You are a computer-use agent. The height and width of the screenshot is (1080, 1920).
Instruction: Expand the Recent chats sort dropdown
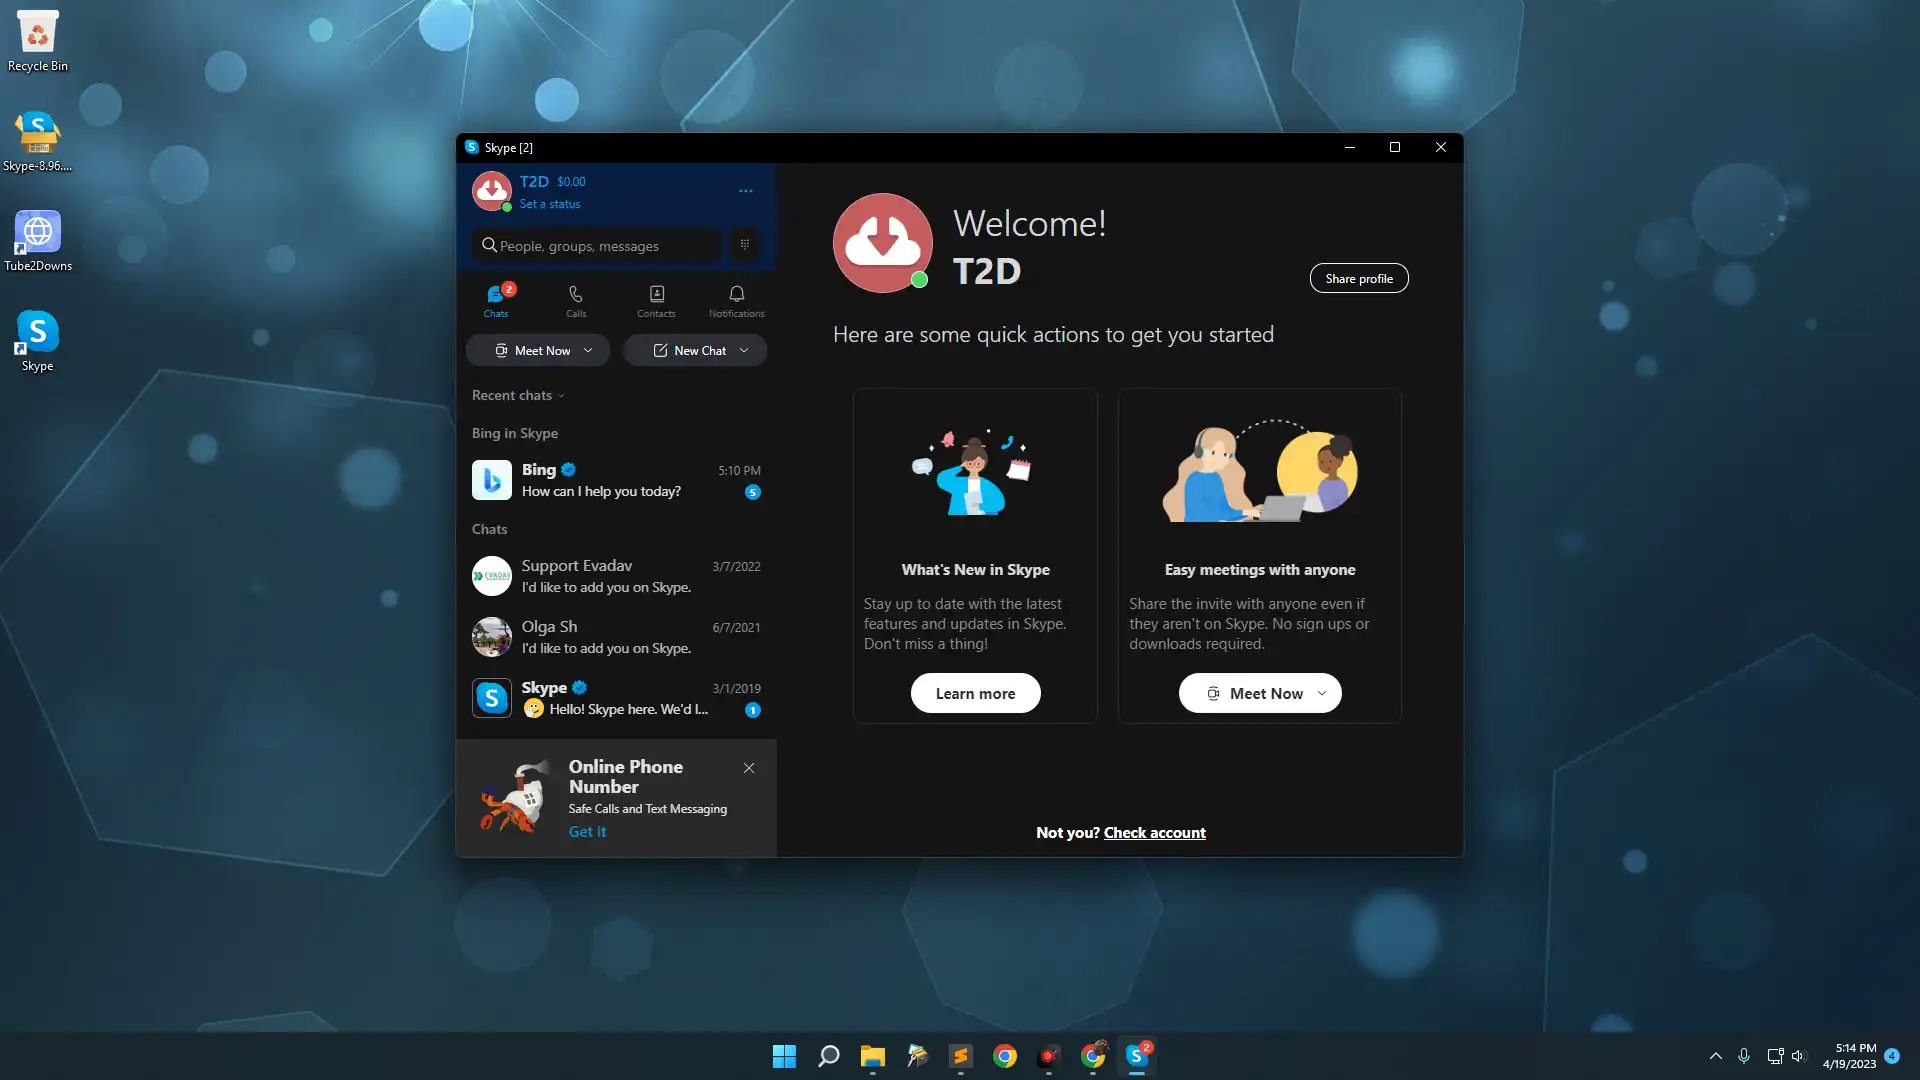coord(519,396)
